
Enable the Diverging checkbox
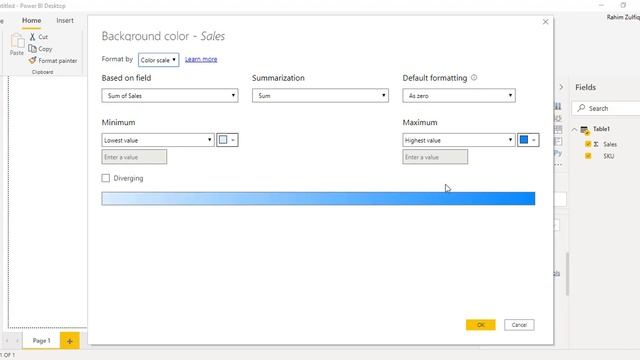click(x=106, y=178)
